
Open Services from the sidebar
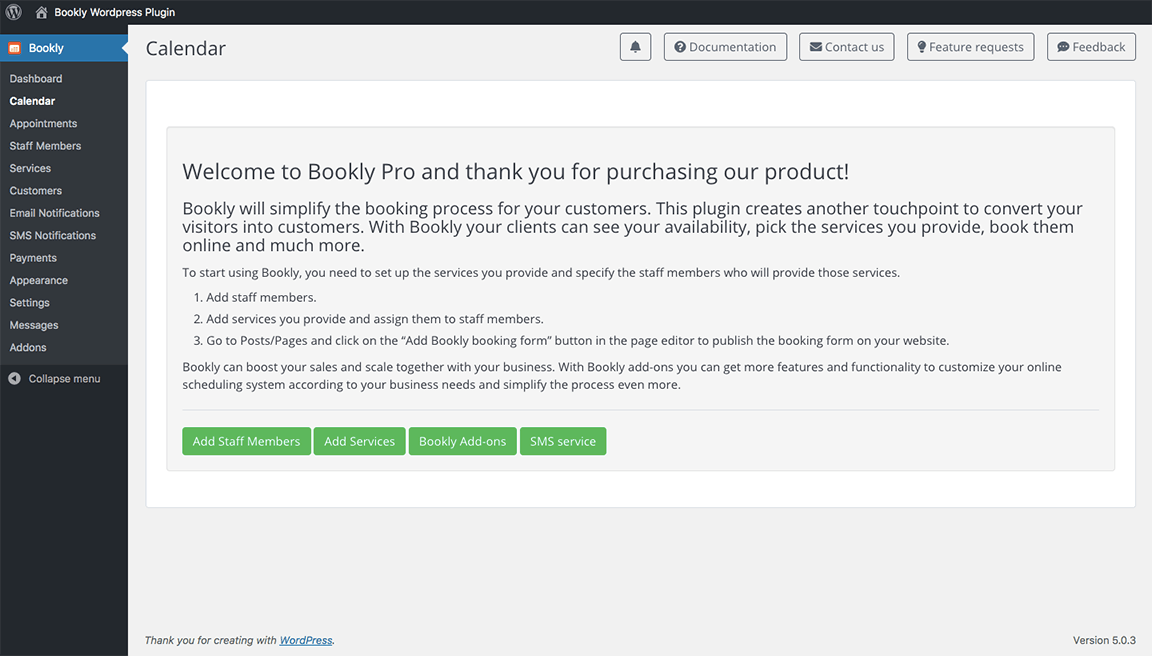30,168
